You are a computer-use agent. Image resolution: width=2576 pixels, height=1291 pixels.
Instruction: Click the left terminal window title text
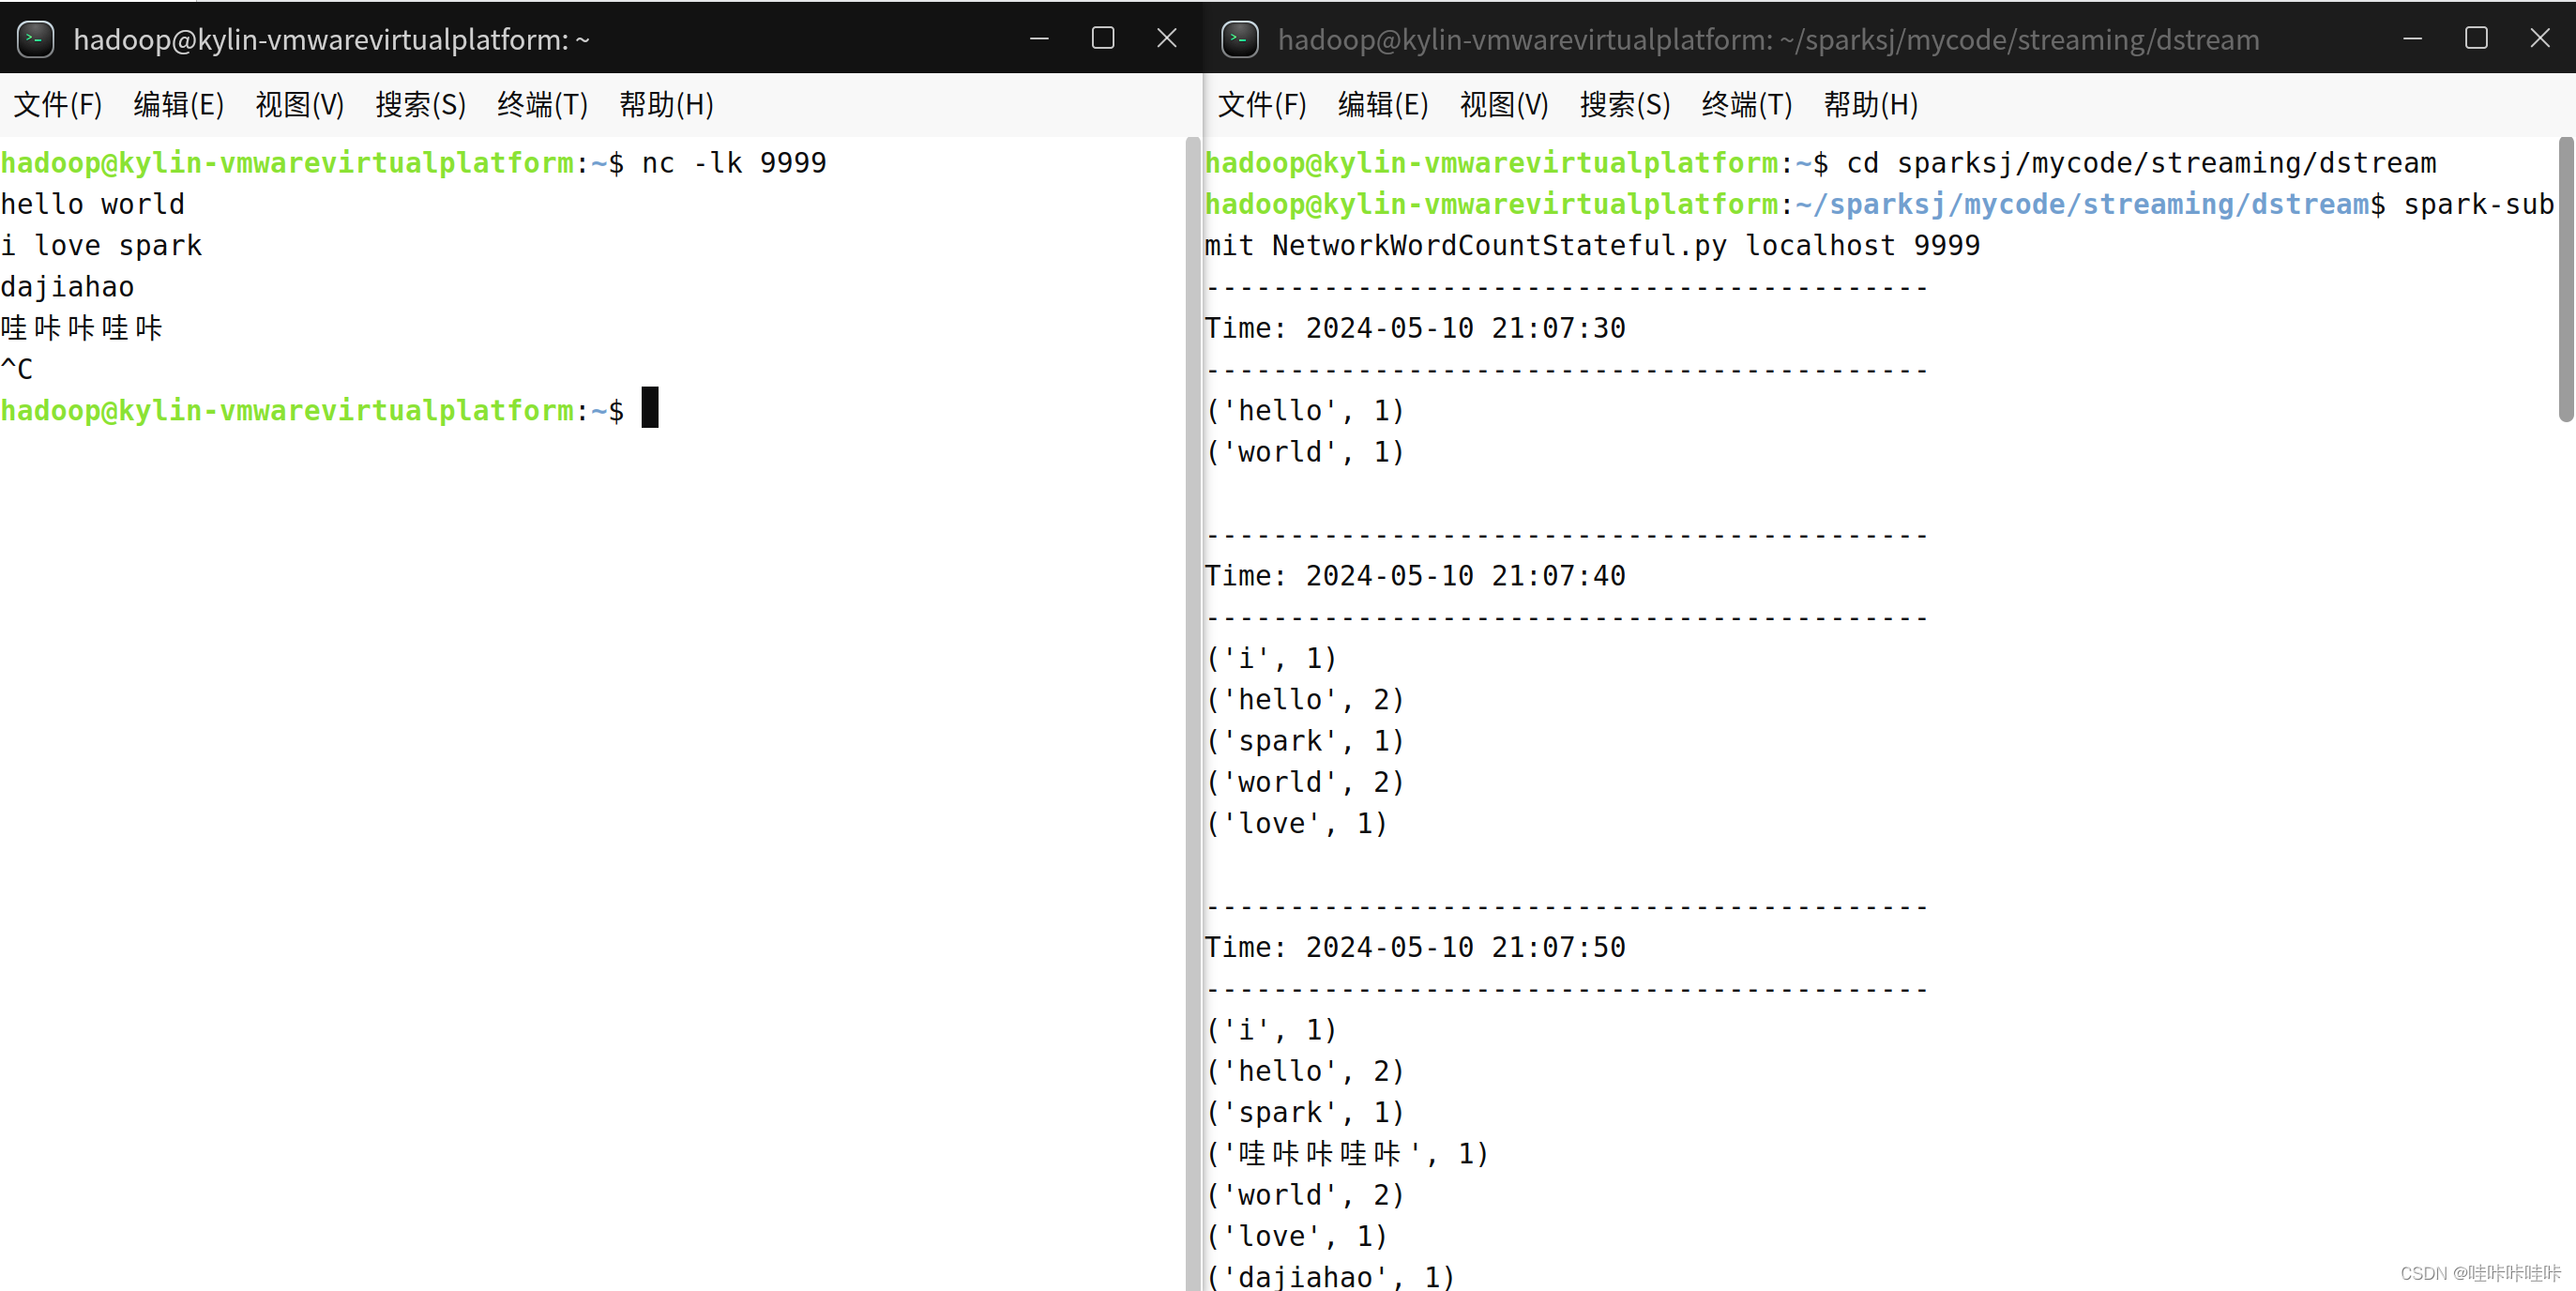point(332,39)
